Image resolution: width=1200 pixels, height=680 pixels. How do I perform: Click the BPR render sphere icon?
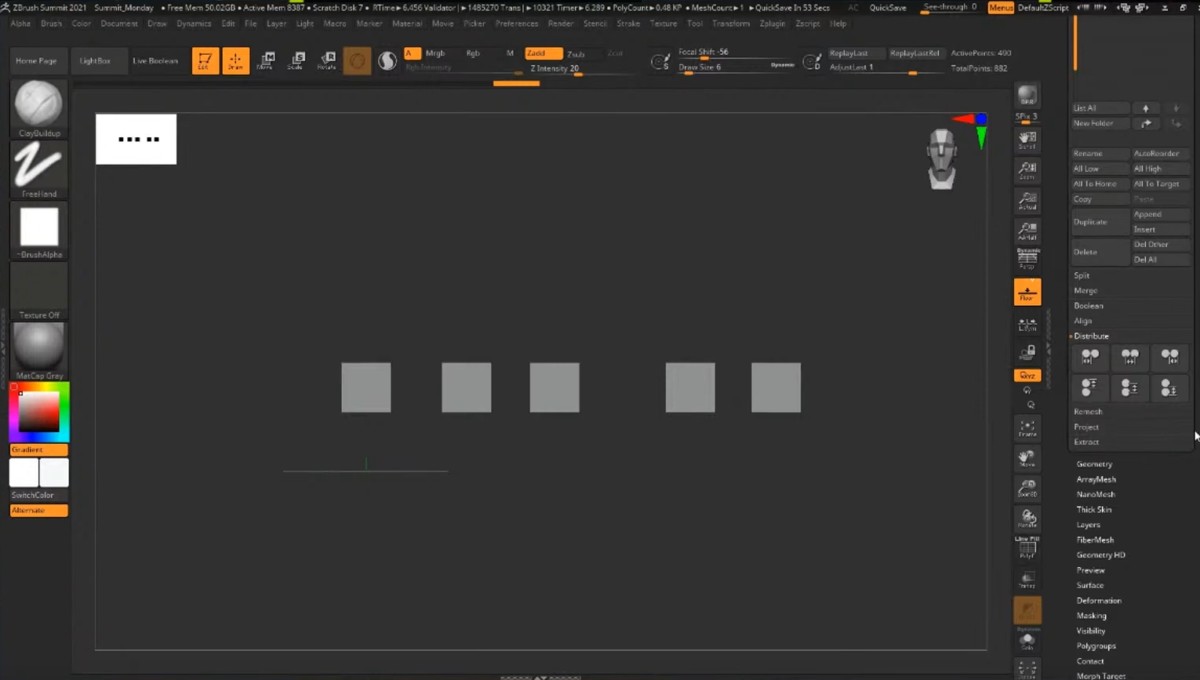coord(1027,96)
